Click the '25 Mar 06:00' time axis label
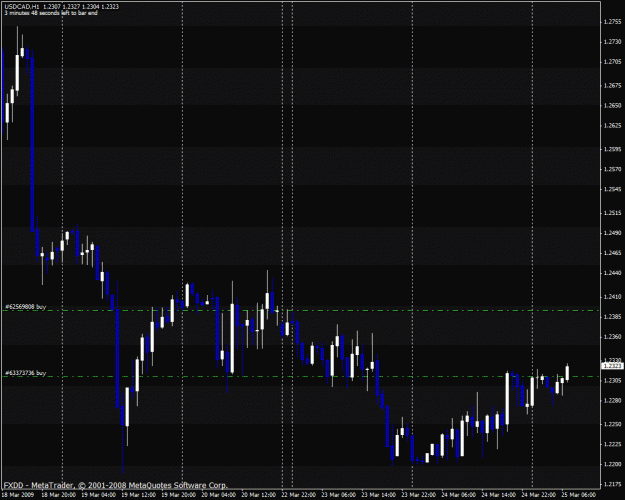The height and width of the screenshot is (500, 625). 579,495
